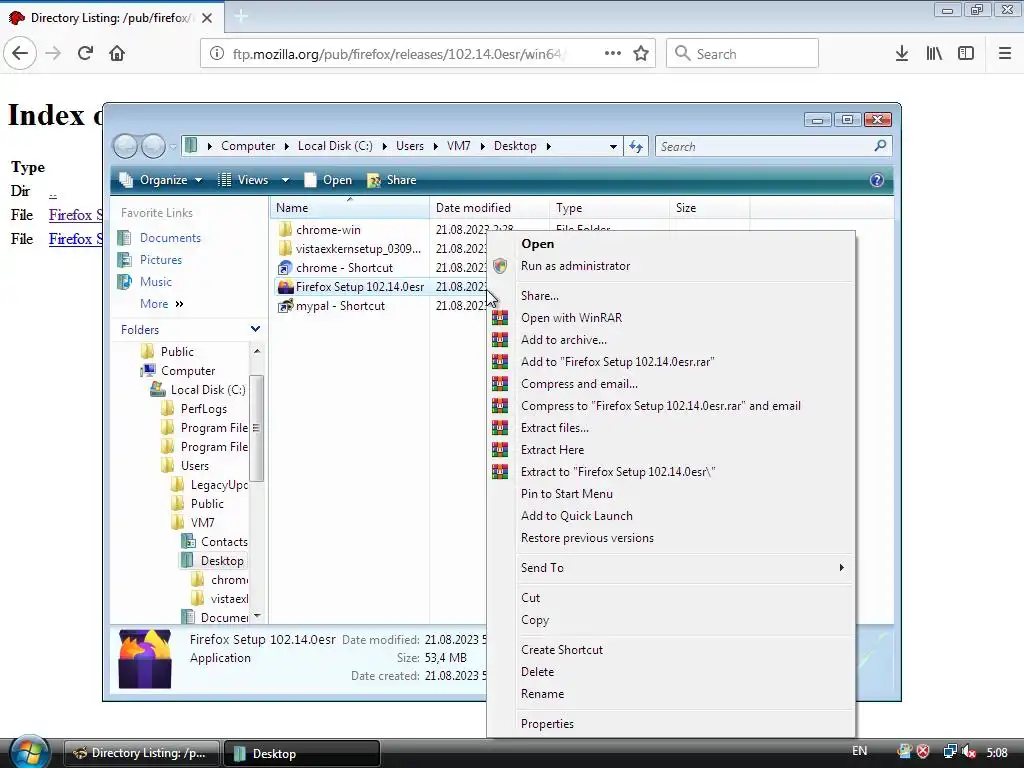Expand the breadcrumb arrow after Users
The image size is (1024, 768).
436,146
